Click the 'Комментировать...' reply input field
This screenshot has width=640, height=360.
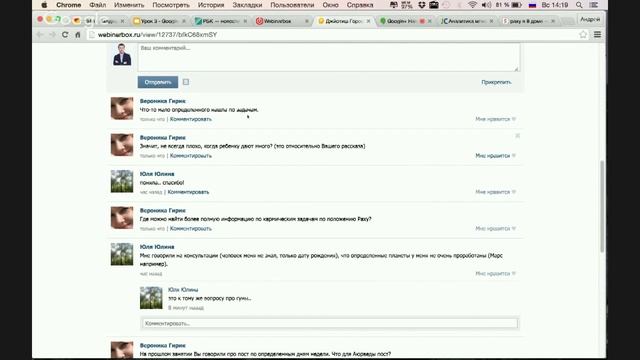pyautogui.click(x=330, y=323)
